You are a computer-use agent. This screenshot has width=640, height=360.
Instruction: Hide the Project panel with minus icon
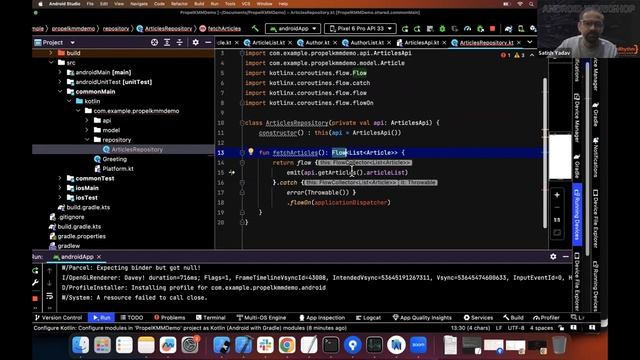pyautogui.click(x=208, y=42)
